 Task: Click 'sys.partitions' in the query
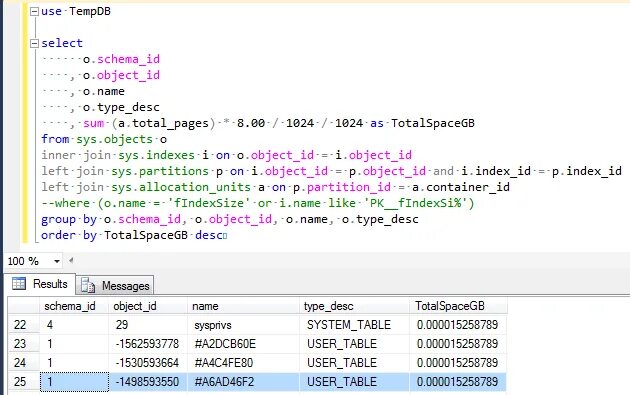160,172
